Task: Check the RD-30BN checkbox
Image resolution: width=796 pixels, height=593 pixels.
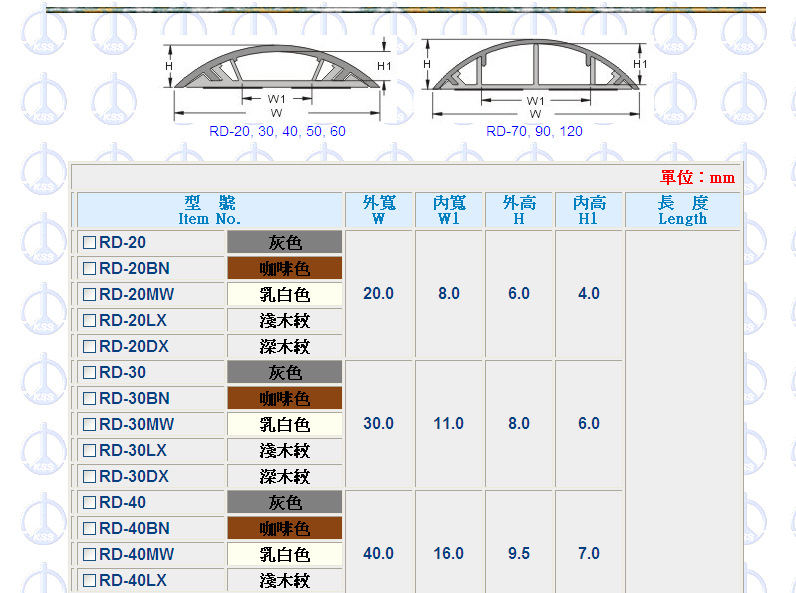Action: click(89, 398)
